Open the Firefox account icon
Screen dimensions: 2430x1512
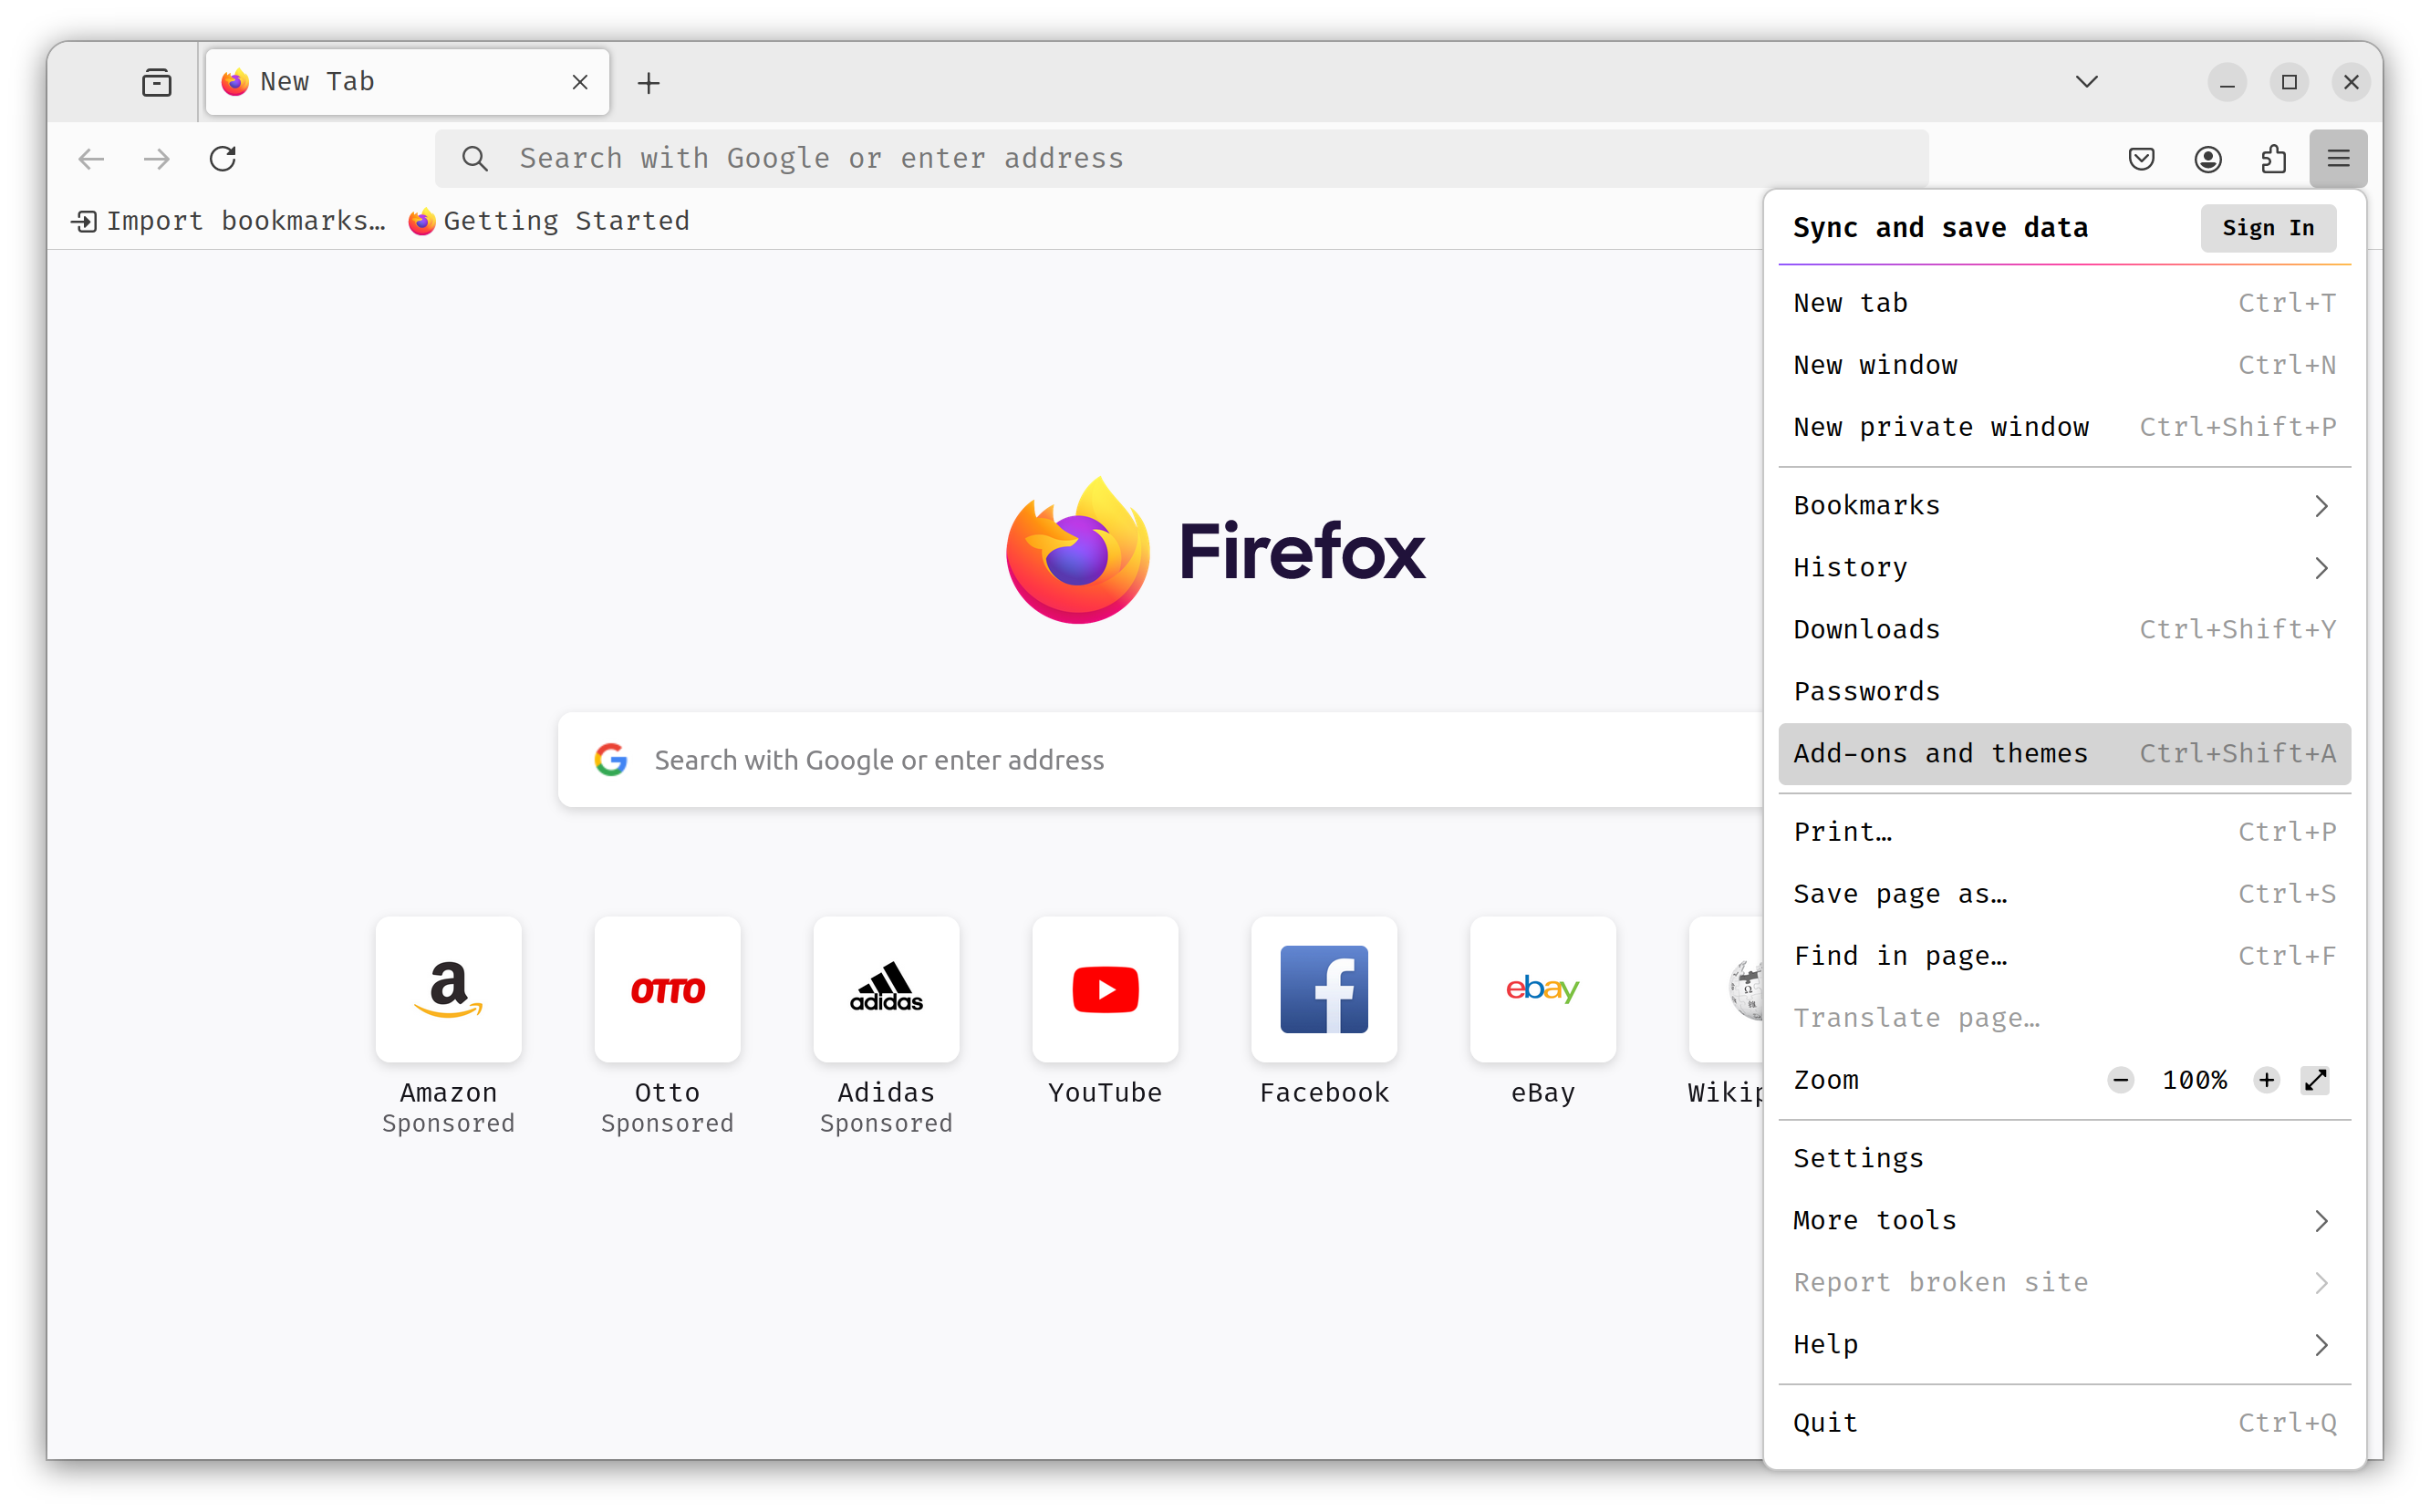pos(2207,158)
